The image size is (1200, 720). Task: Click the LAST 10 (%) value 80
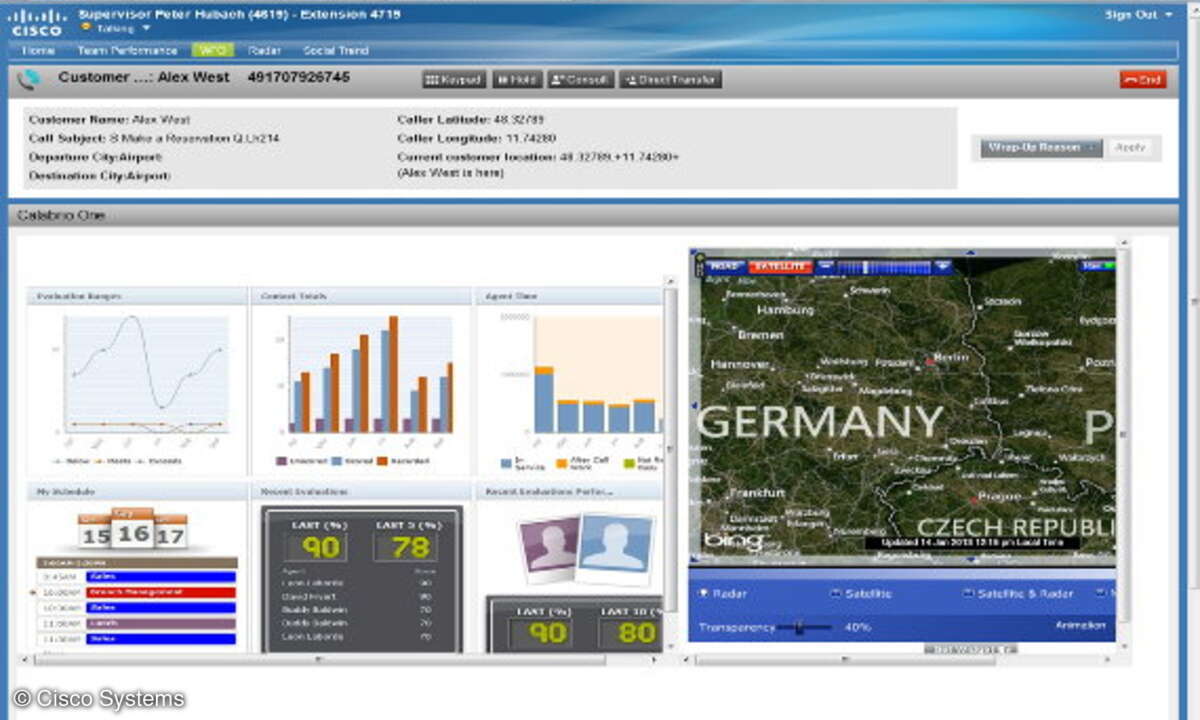[632, 633]
